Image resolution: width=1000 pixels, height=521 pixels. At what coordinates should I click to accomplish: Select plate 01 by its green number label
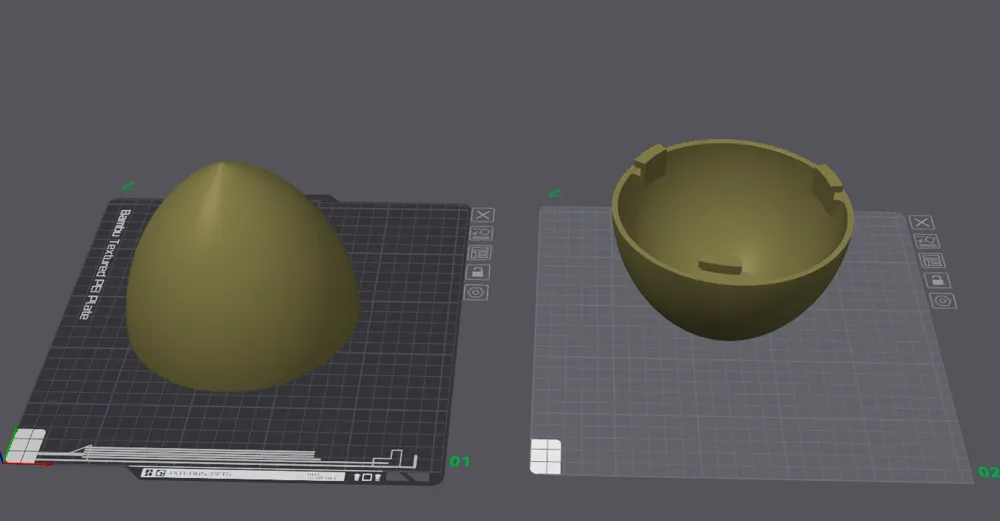pos(460,461)
